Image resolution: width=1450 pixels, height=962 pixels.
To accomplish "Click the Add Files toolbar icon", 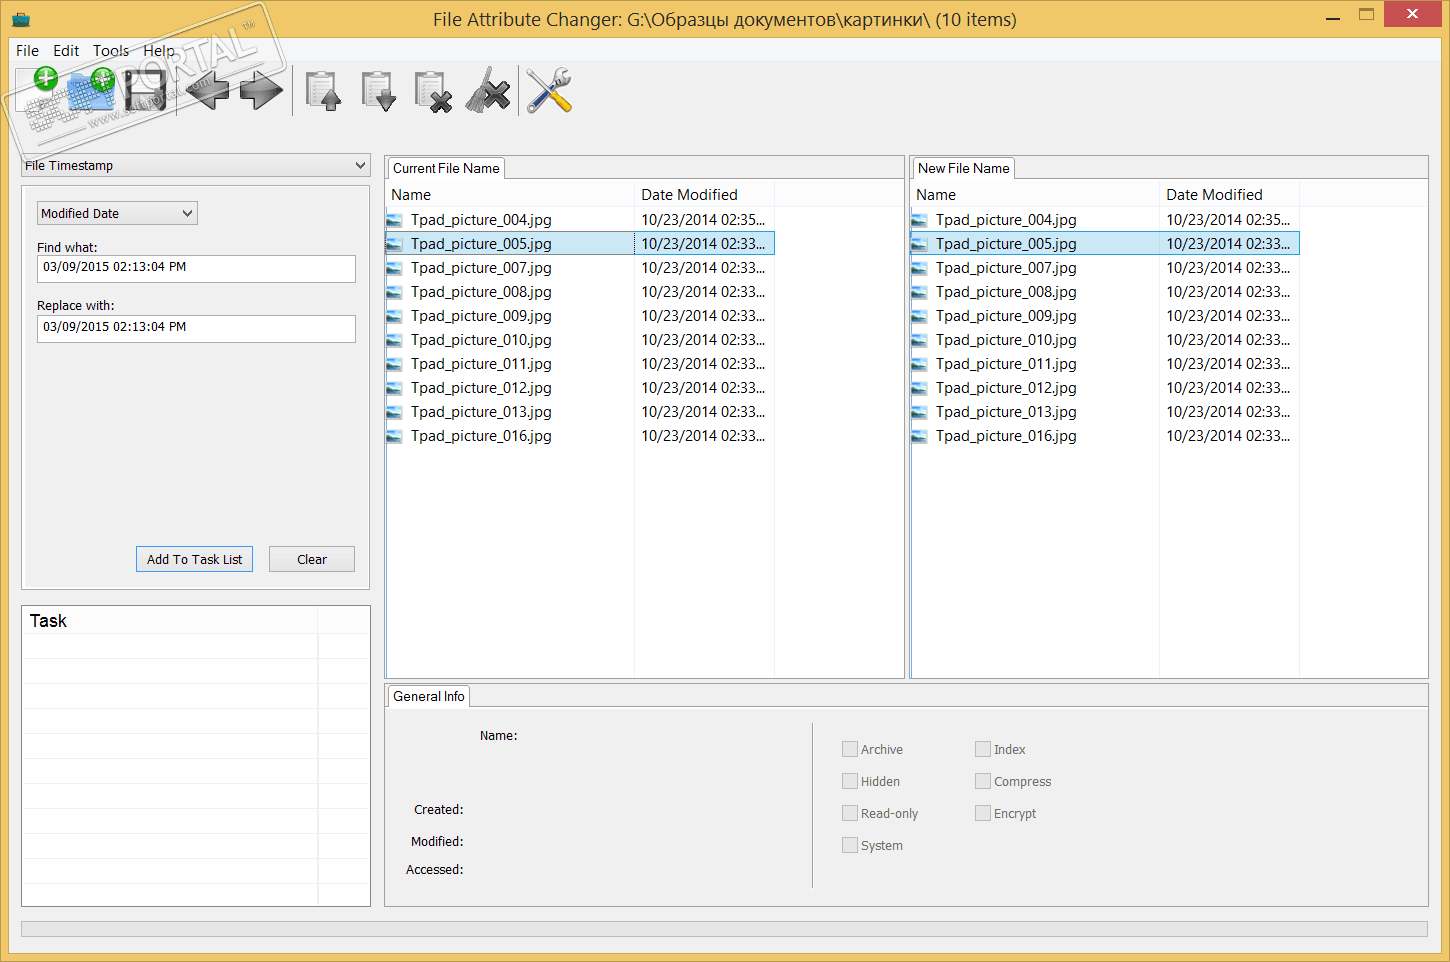I will (38, 91).
